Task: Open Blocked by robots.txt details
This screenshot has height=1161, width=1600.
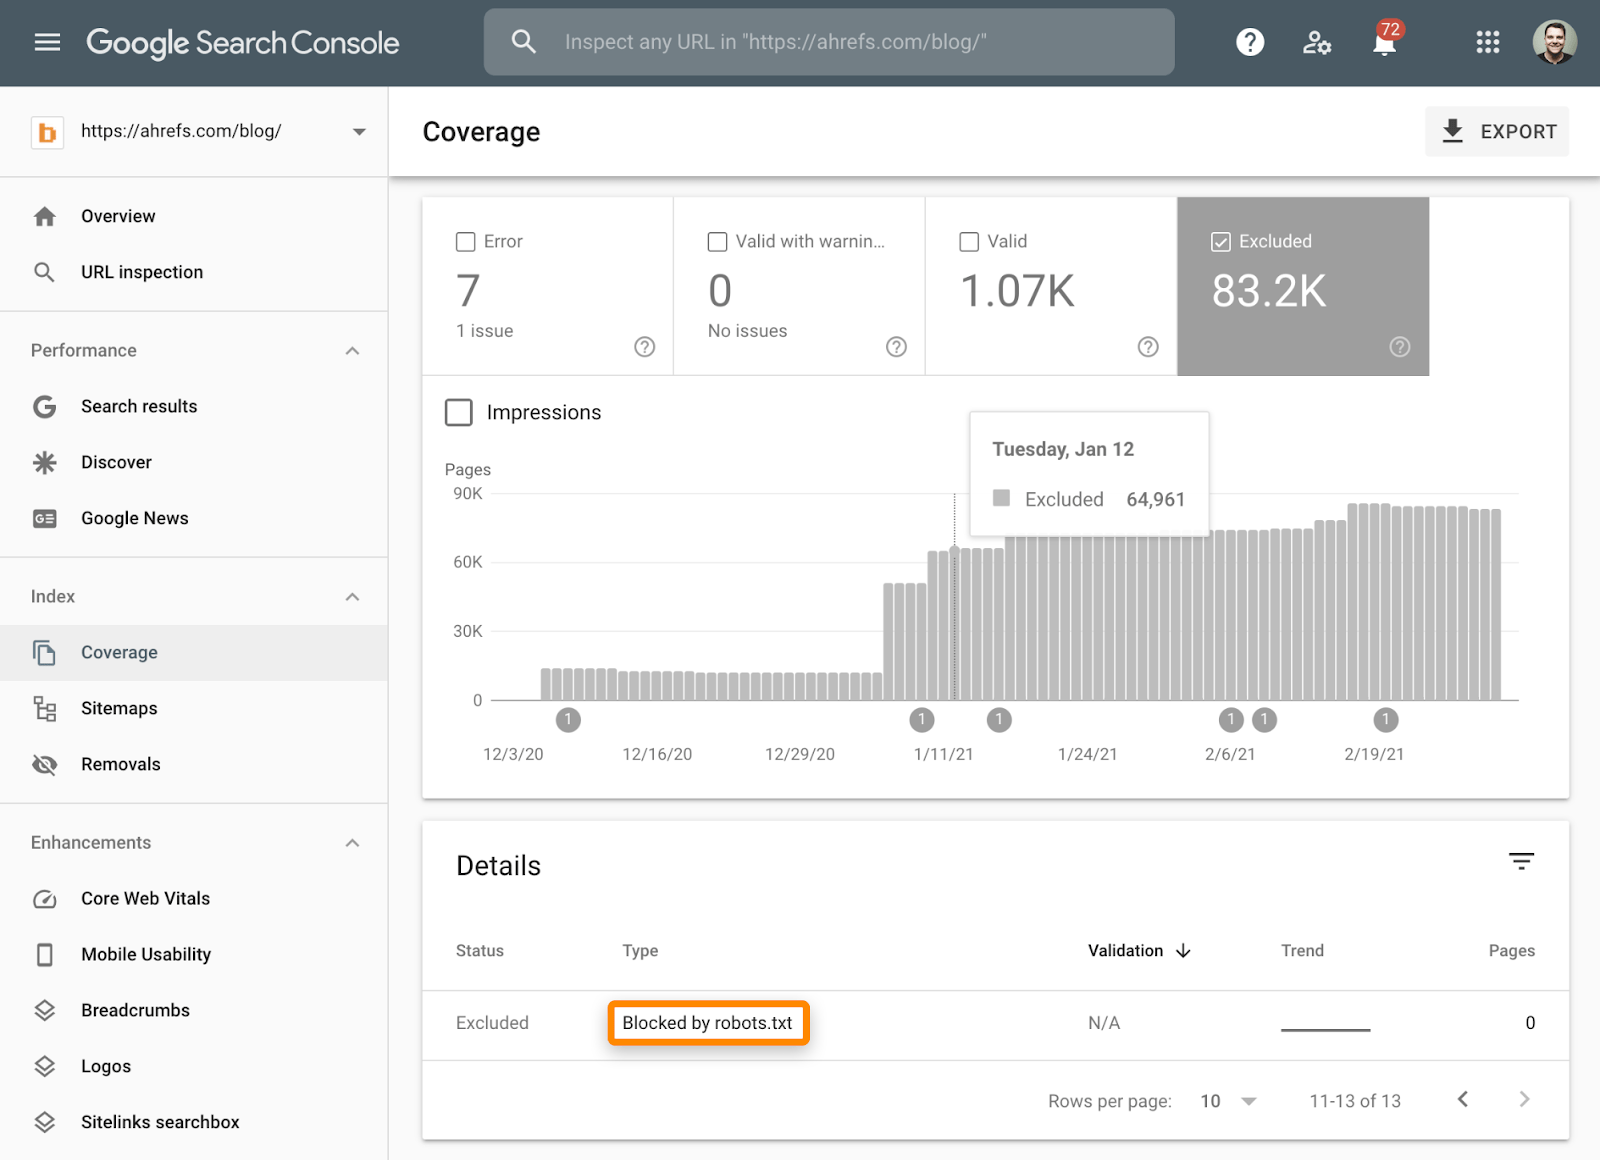Action: pos(707,1023)
